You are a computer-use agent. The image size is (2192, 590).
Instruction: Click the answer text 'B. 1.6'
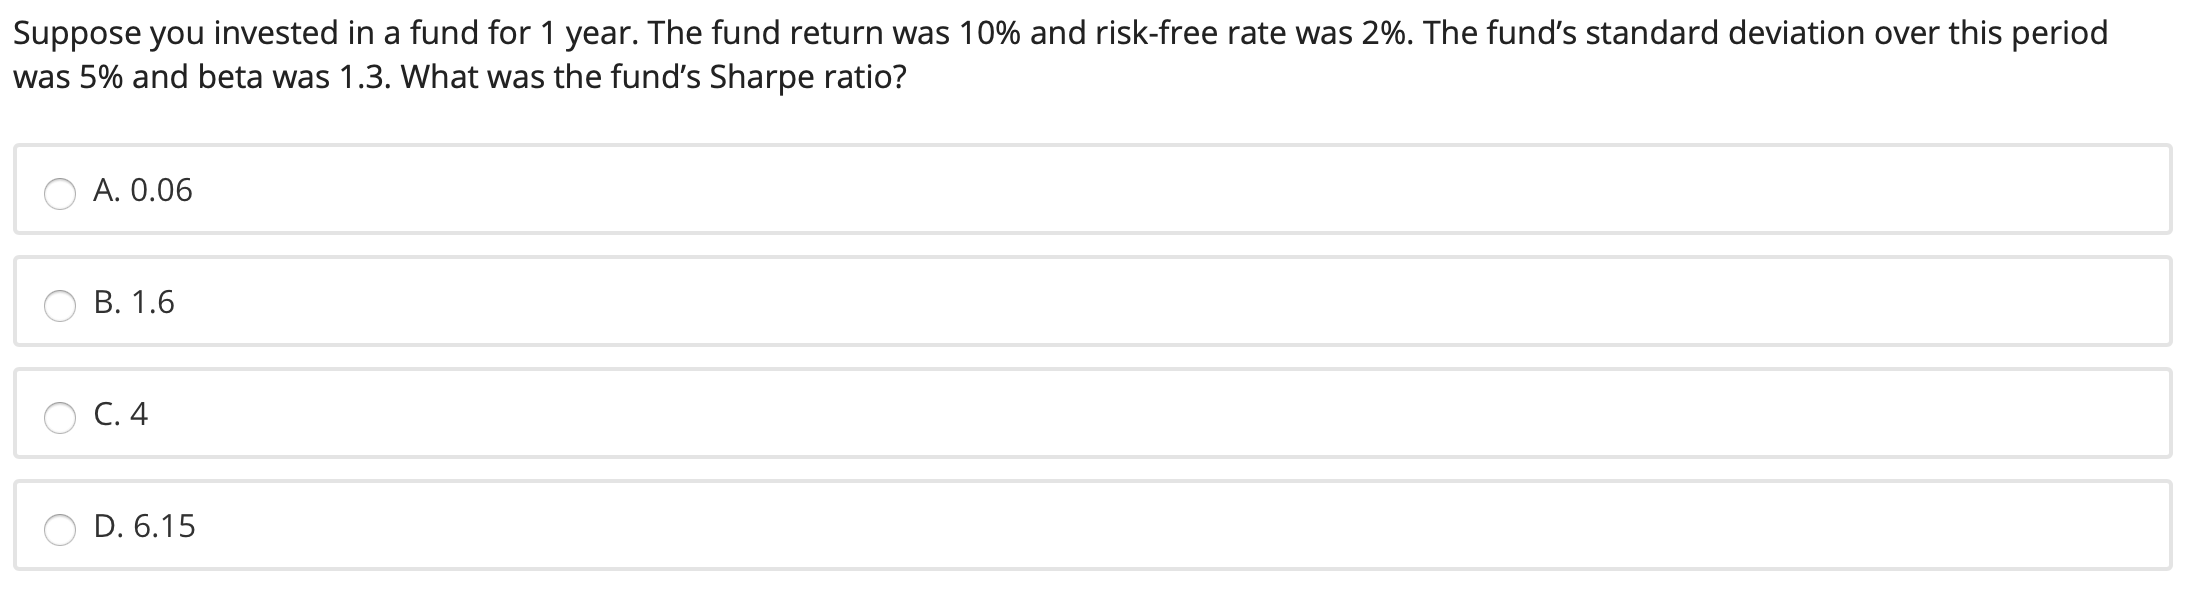[x=134, y=302]
